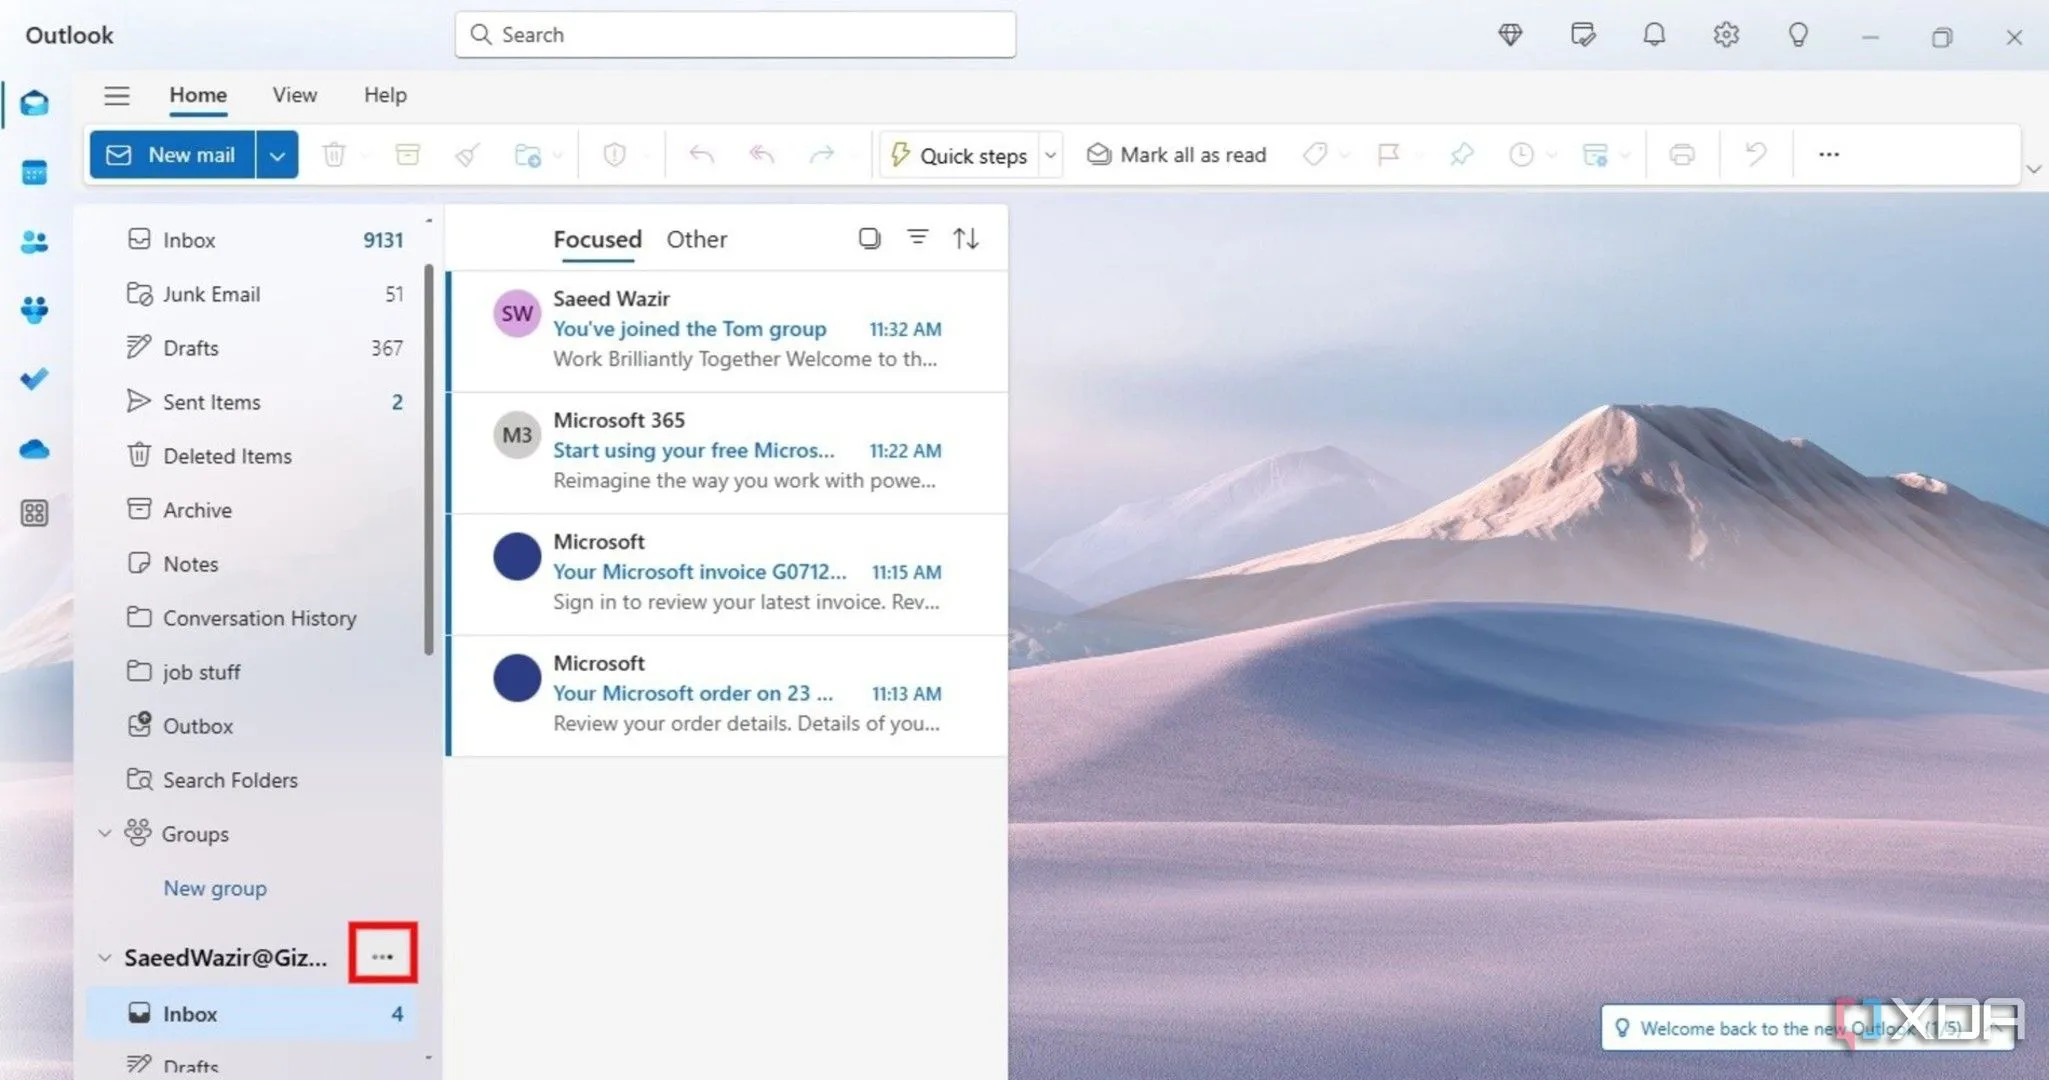Open email You've joined the Tom group
The width and height of the screenshot is (2049, 1080).
point(728,331)
